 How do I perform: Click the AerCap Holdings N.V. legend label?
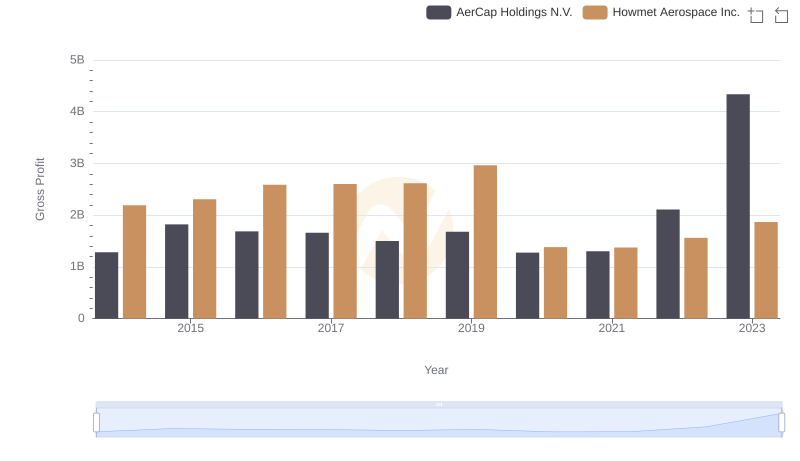pos(514,12)
